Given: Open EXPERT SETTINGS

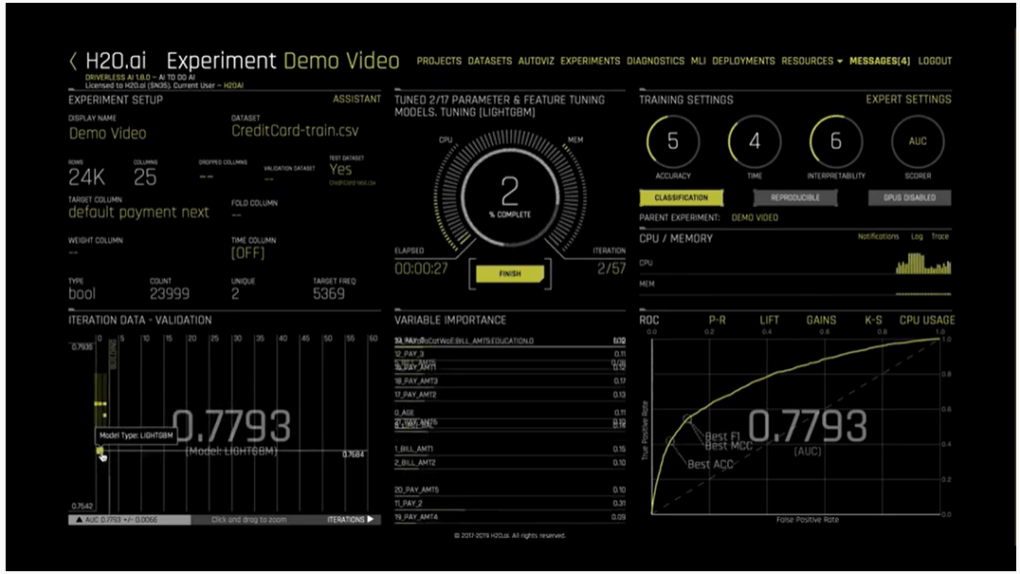Looking at the screenshot, I should (x=908, y=100).
